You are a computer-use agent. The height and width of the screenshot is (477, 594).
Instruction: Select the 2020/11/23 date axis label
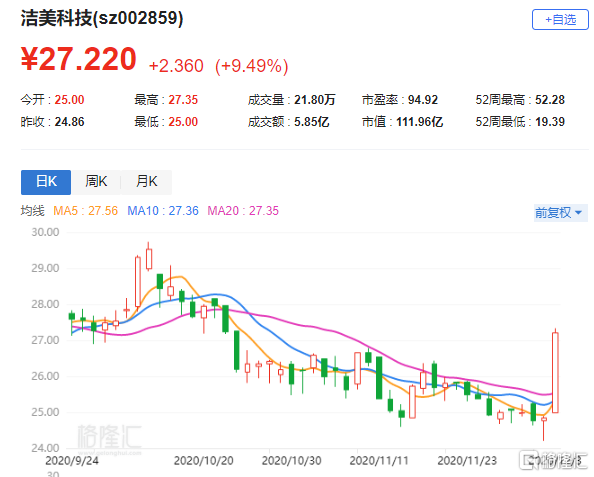coord(467,461)
